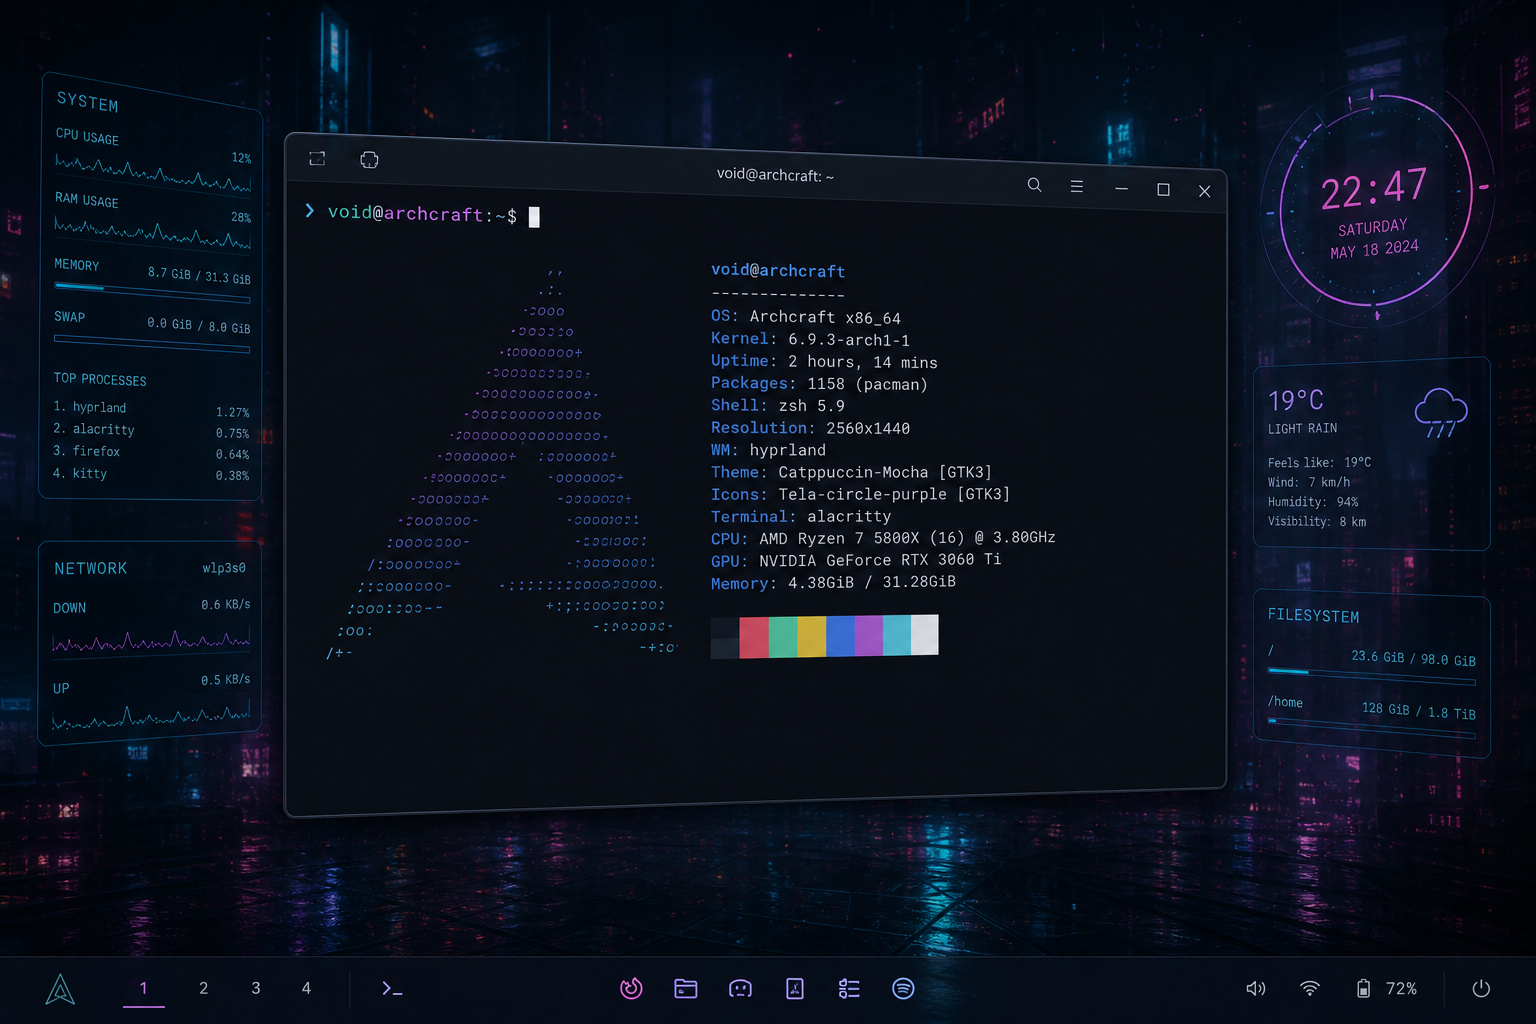Click the 23.6 GiB / 98.0 GiB value
This screenshot has width=1536, height=1024.
point(1413,658)
